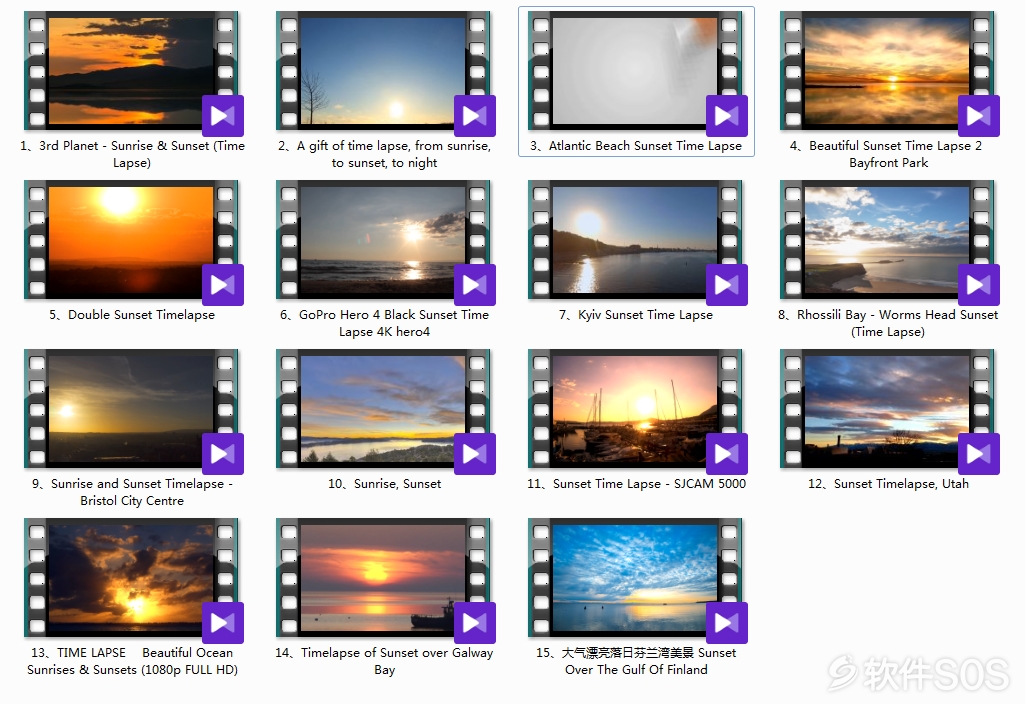Viewport: 1025px width, 704px height.
Task: Click the file name 'Sunrise, Sunset'
Action: pyautogui.click(x=384, y=484)
